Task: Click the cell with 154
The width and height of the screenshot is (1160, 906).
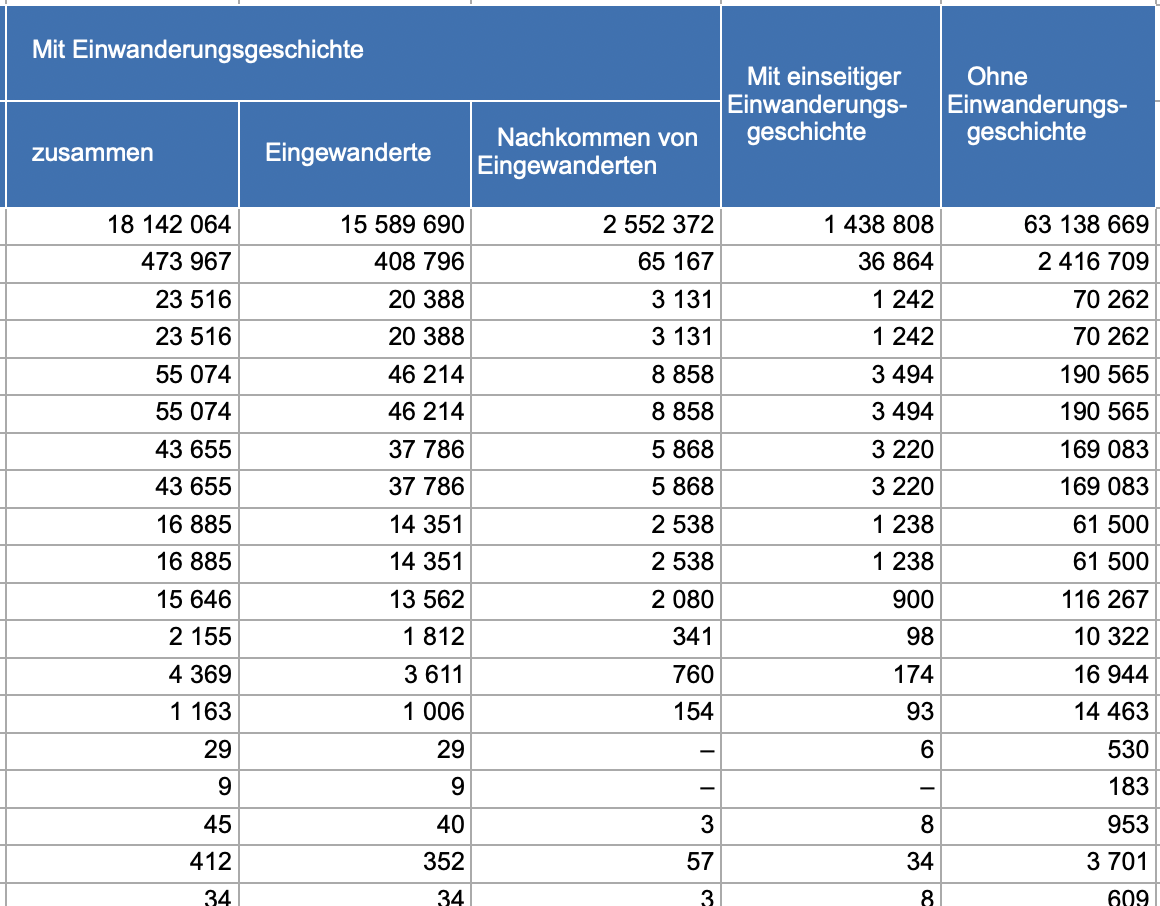Action: pos(596,713)
